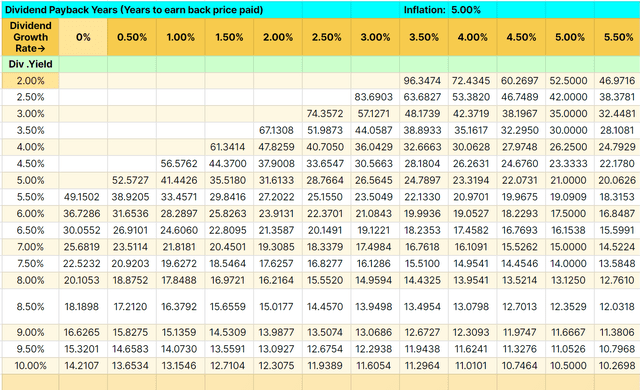Click the cell showing 56.5762

pos(180,164)
